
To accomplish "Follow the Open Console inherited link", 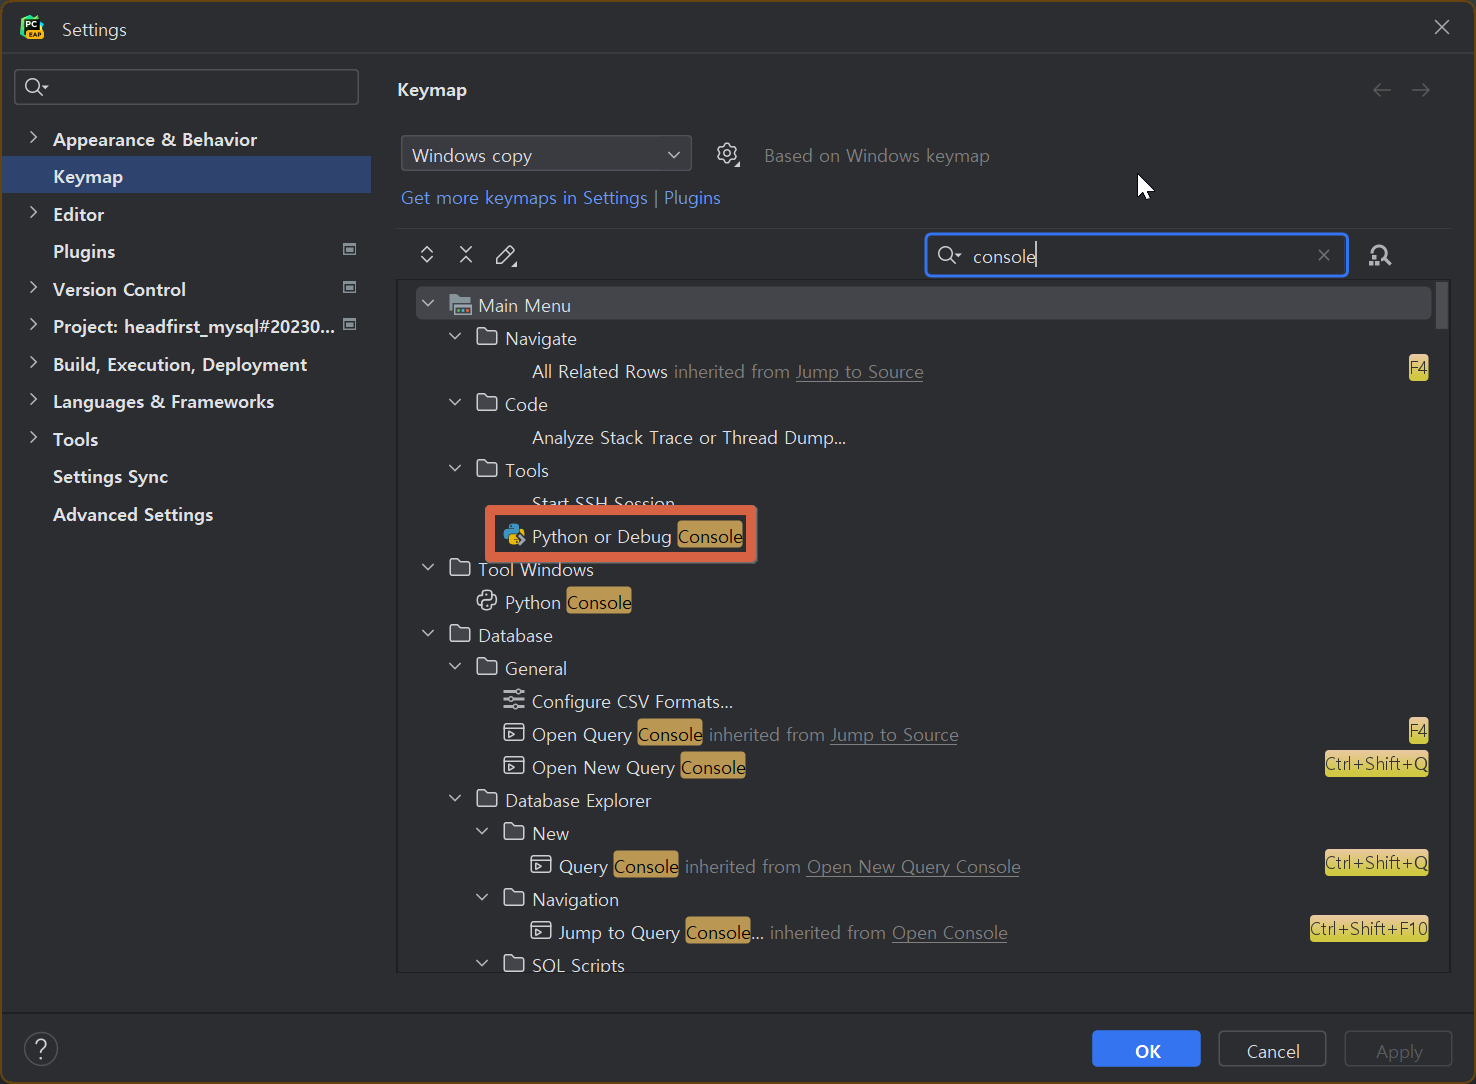I will [x=950, y=932].
